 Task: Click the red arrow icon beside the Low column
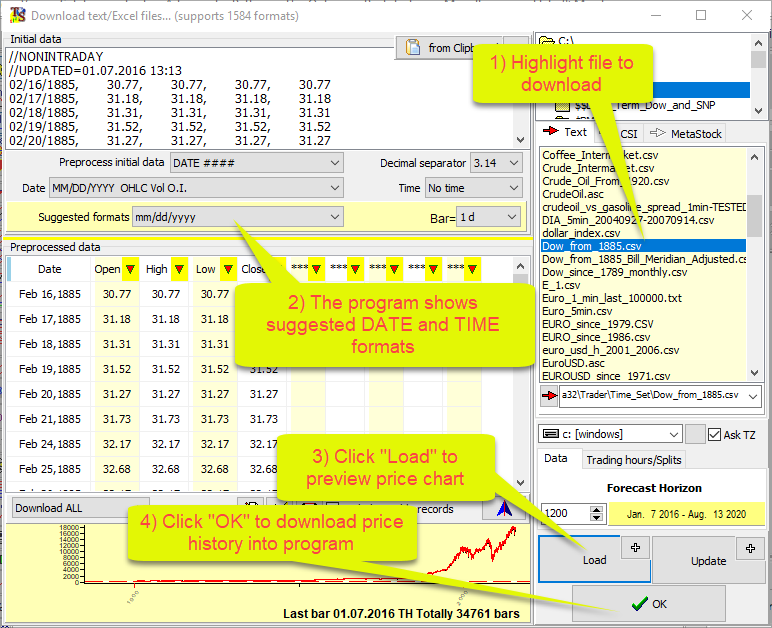coord(227,269)
